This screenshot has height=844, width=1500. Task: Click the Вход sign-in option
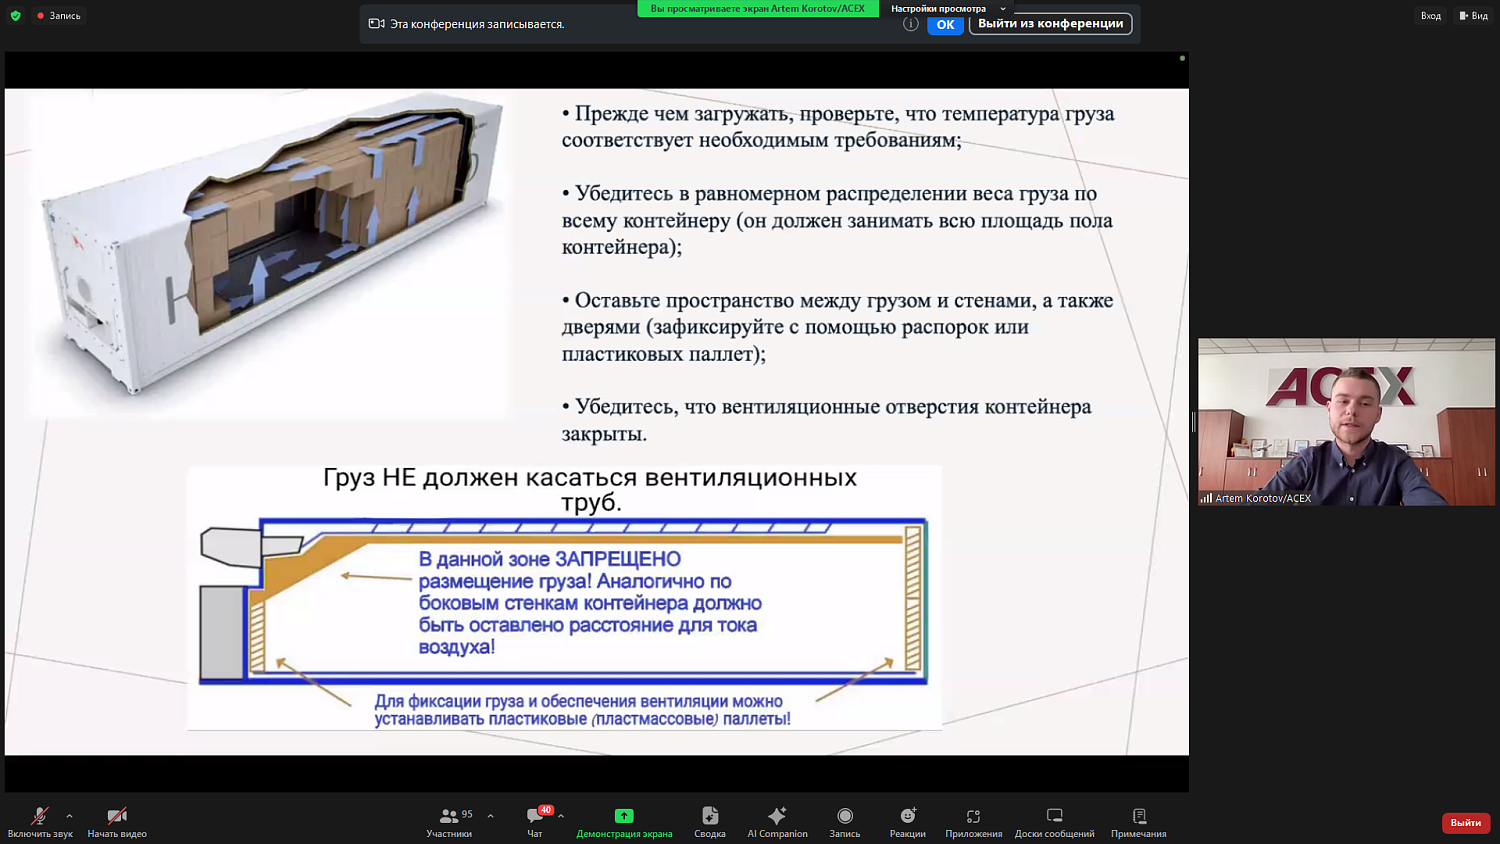pyautogui.click(x=1430, y=15)
